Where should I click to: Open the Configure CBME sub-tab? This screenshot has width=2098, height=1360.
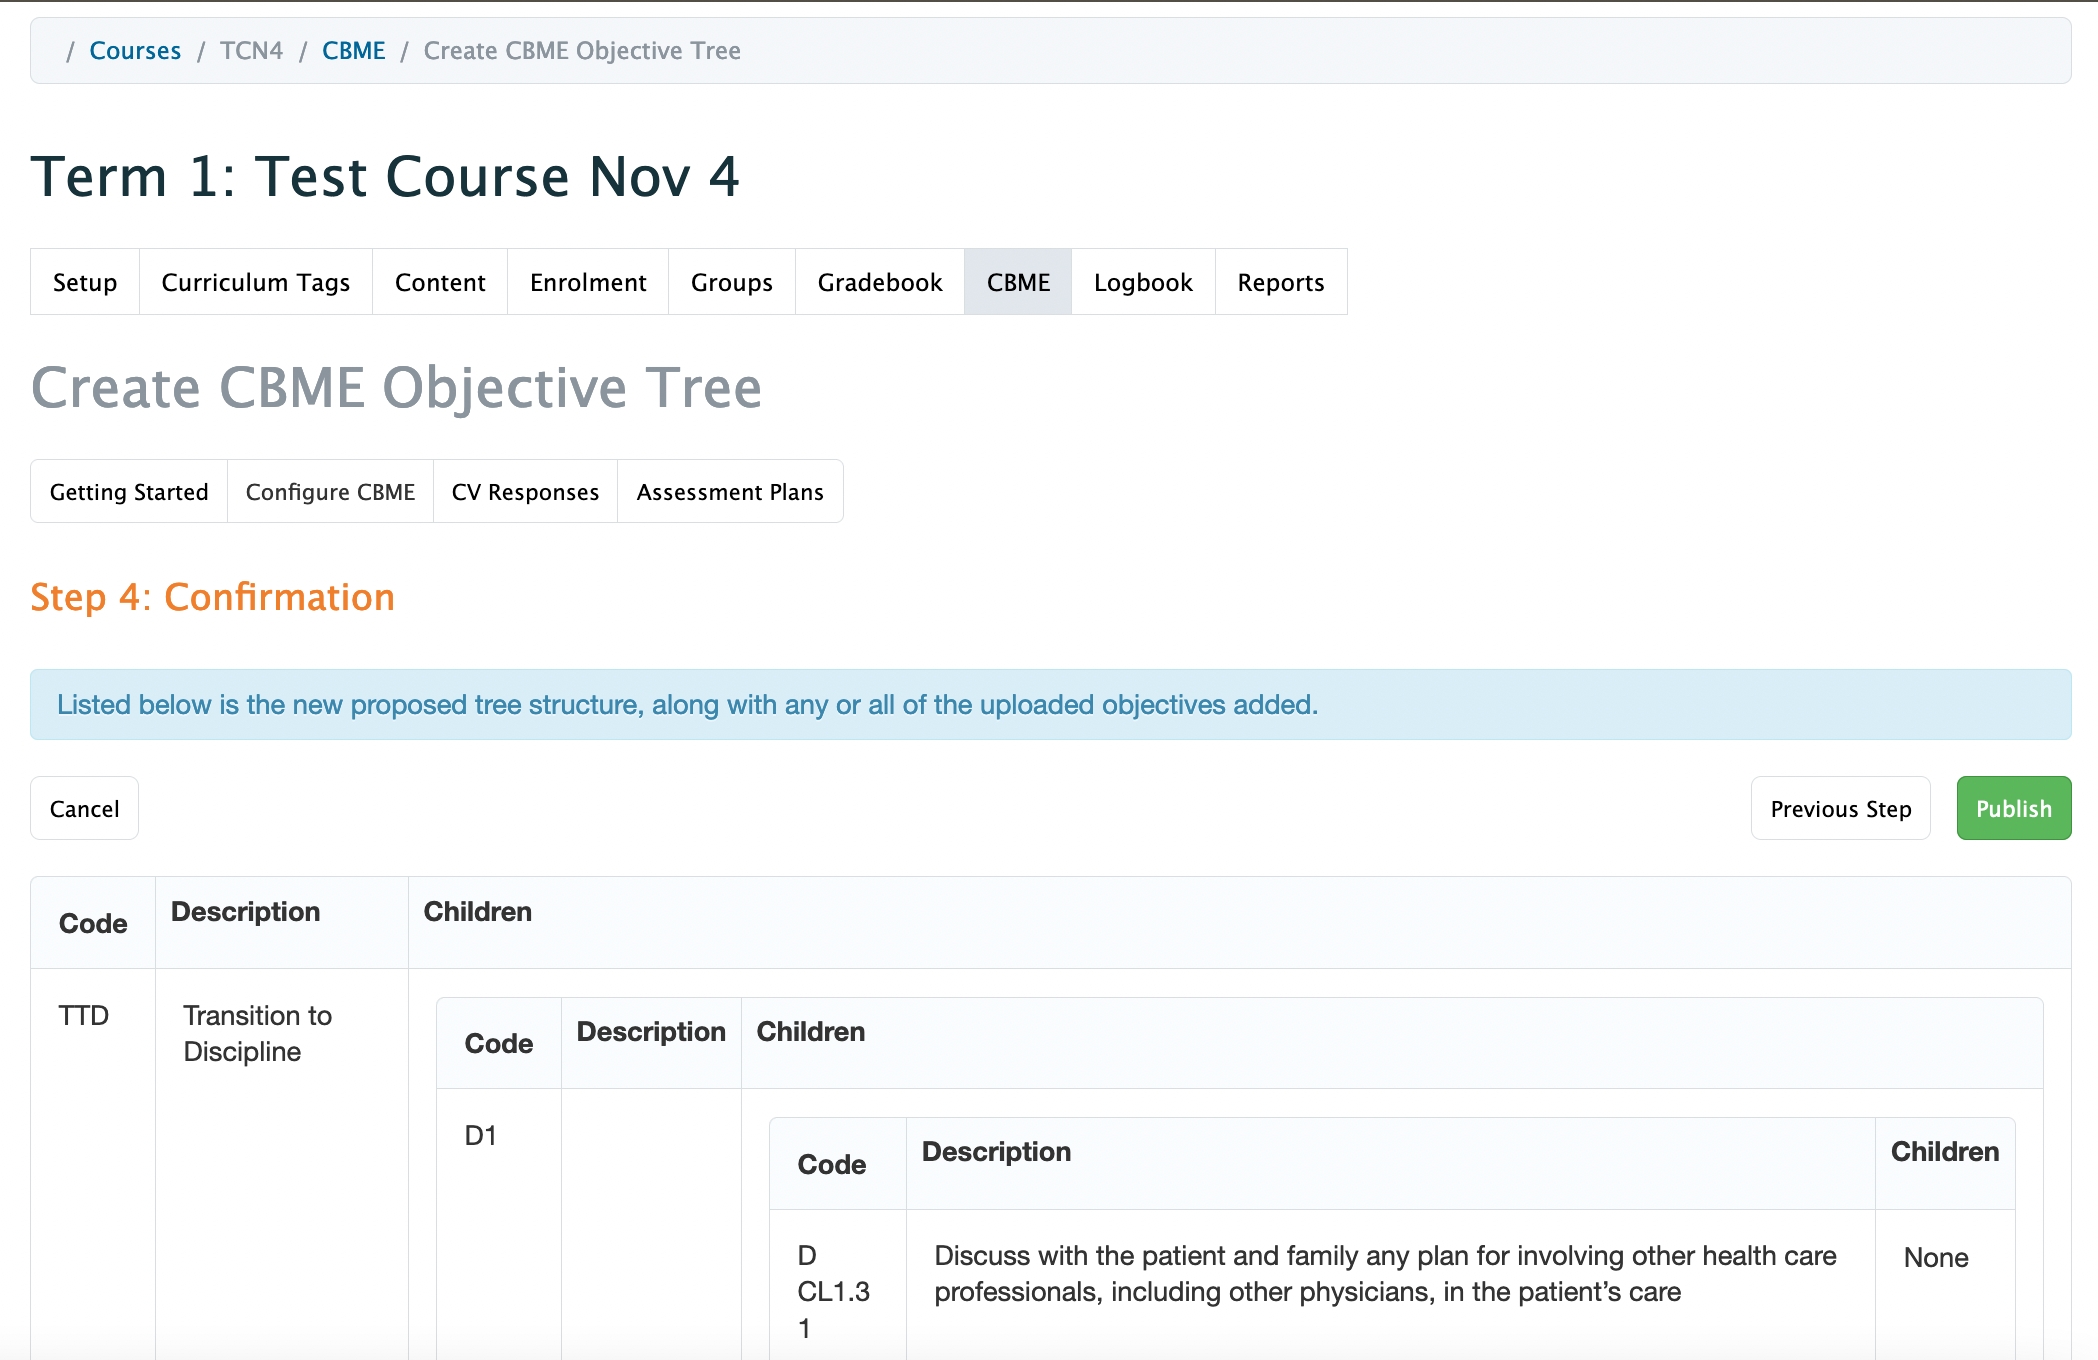point(330,492)
